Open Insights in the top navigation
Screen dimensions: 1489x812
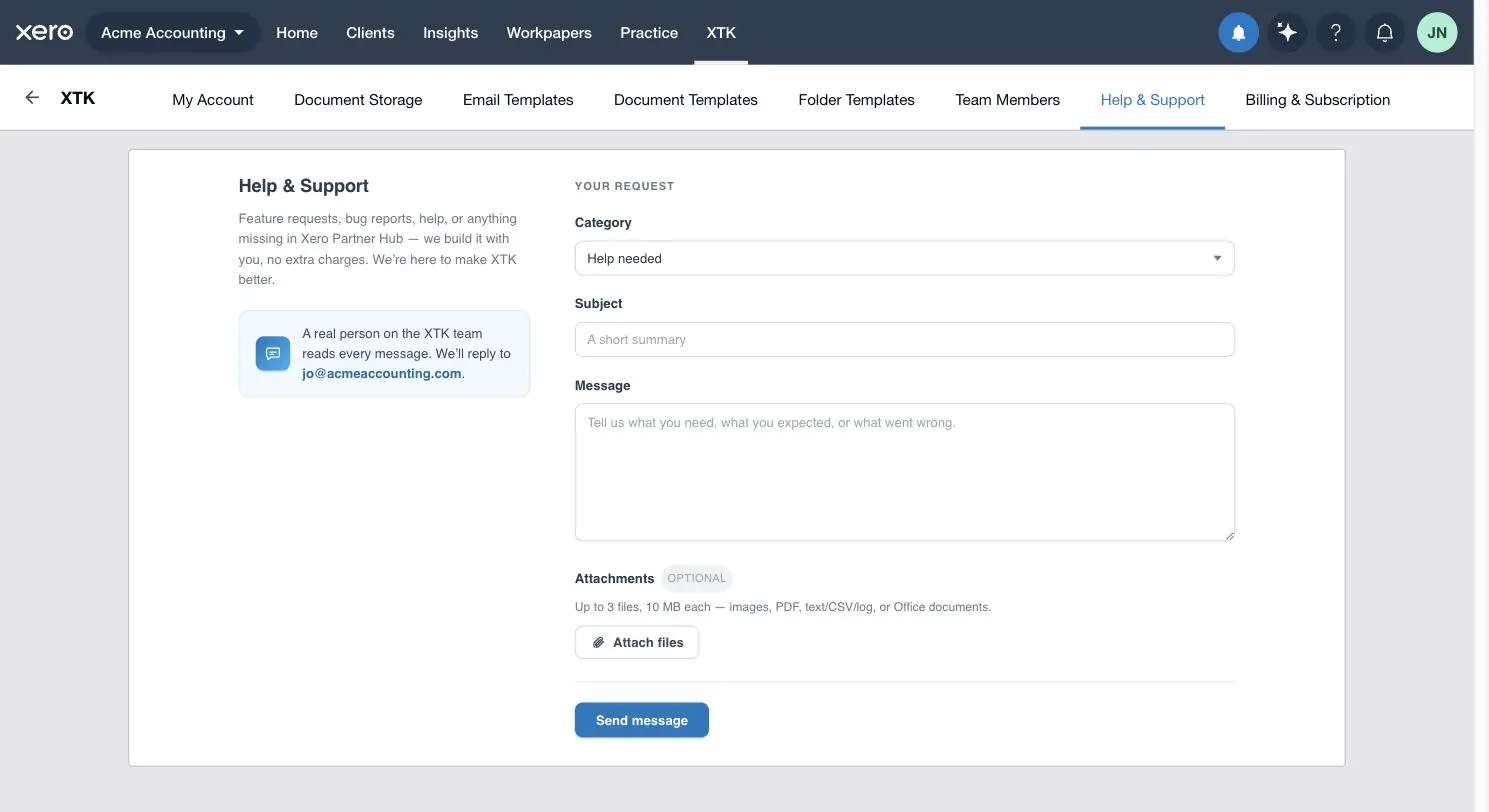[450, 32]
